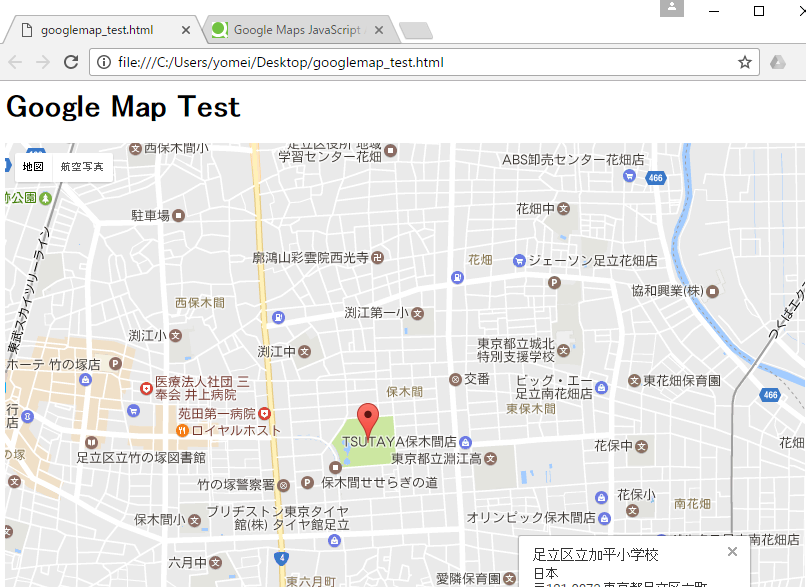Screen dimensions: 806x587
Task: Click the 保木間小 school icon
Action: (x=194, y=520)
